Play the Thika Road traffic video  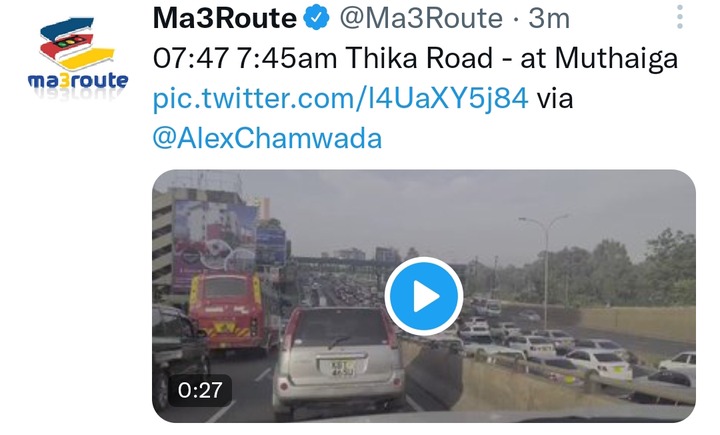click(423, 296)
